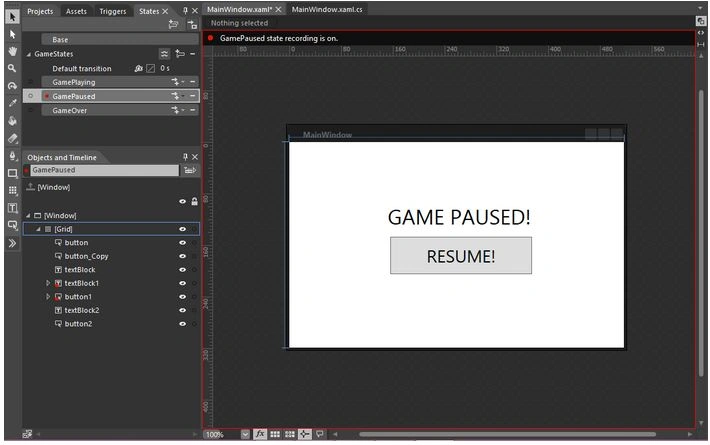This screenshot has width=710, height=445.
Task: Select the Gradient tool in toolbar
Action: click(x=12, y=139)
